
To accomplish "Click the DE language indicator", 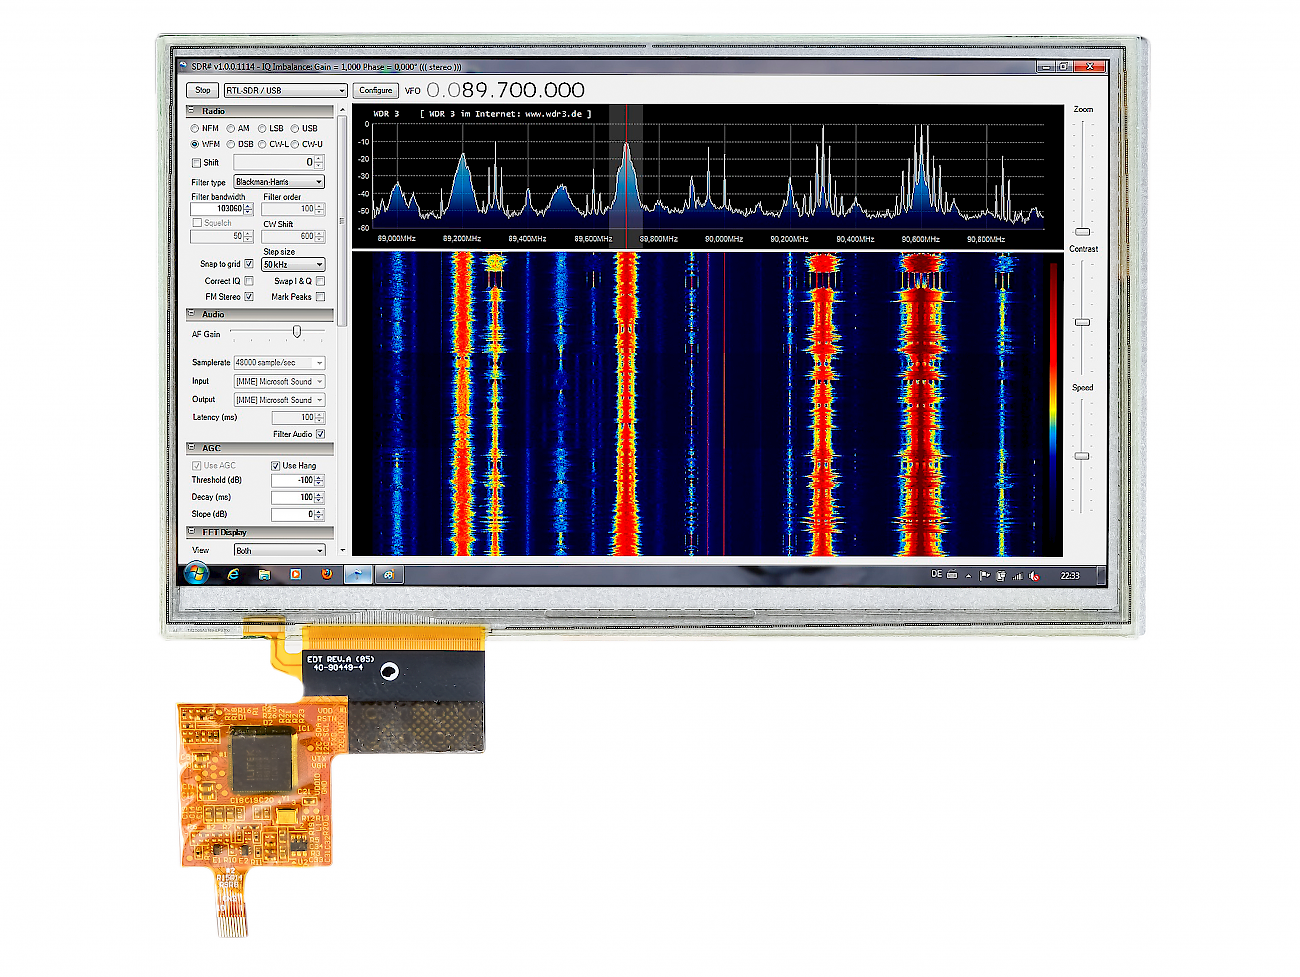I will [936, 575].
